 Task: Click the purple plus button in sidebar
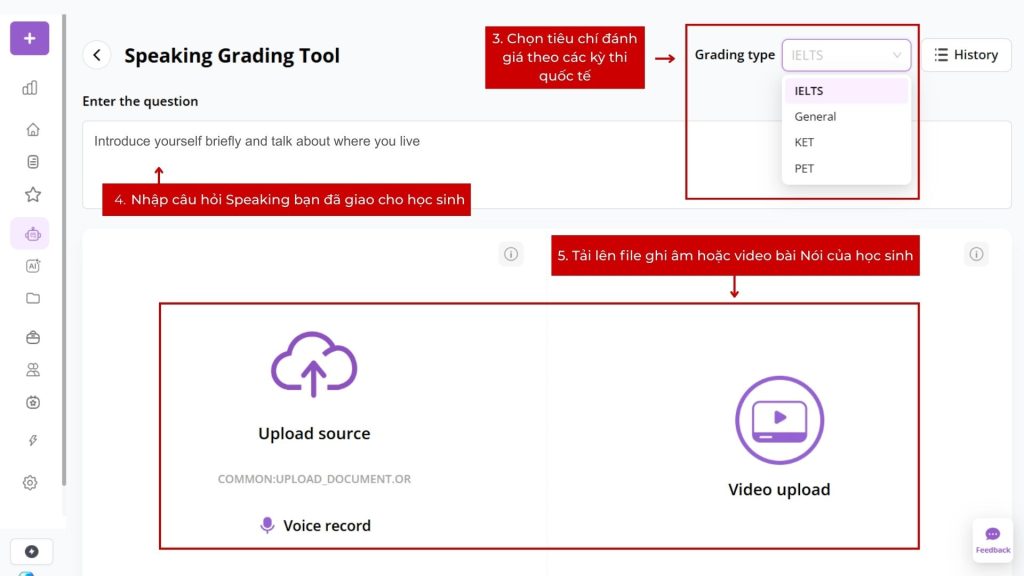point(29,38)
